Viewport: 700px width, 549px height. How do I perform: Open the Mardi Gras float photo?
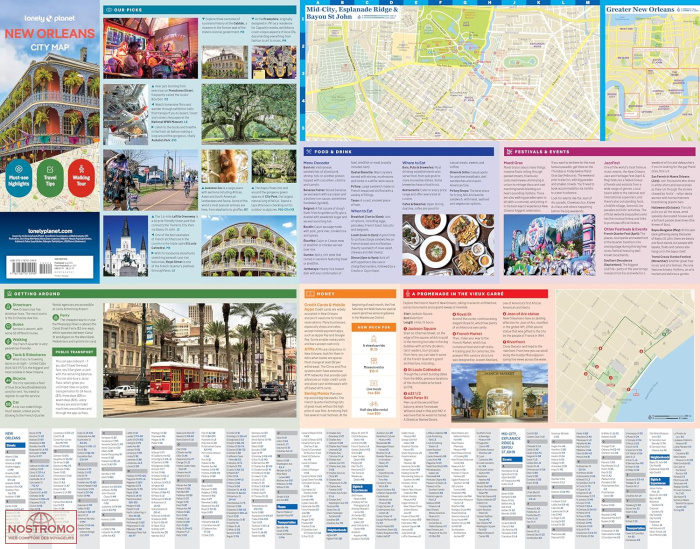[x=549, y=245]
